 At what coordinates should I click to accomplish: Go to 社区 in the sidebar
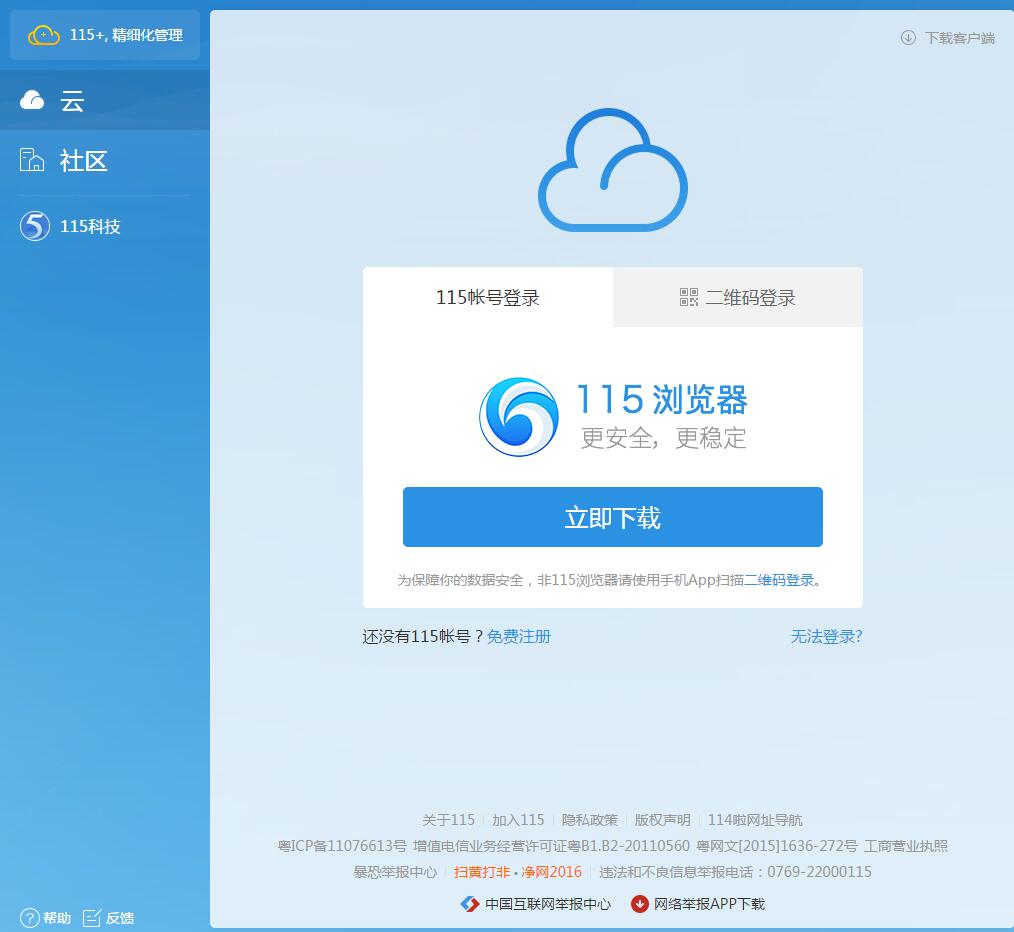(83, 160)
